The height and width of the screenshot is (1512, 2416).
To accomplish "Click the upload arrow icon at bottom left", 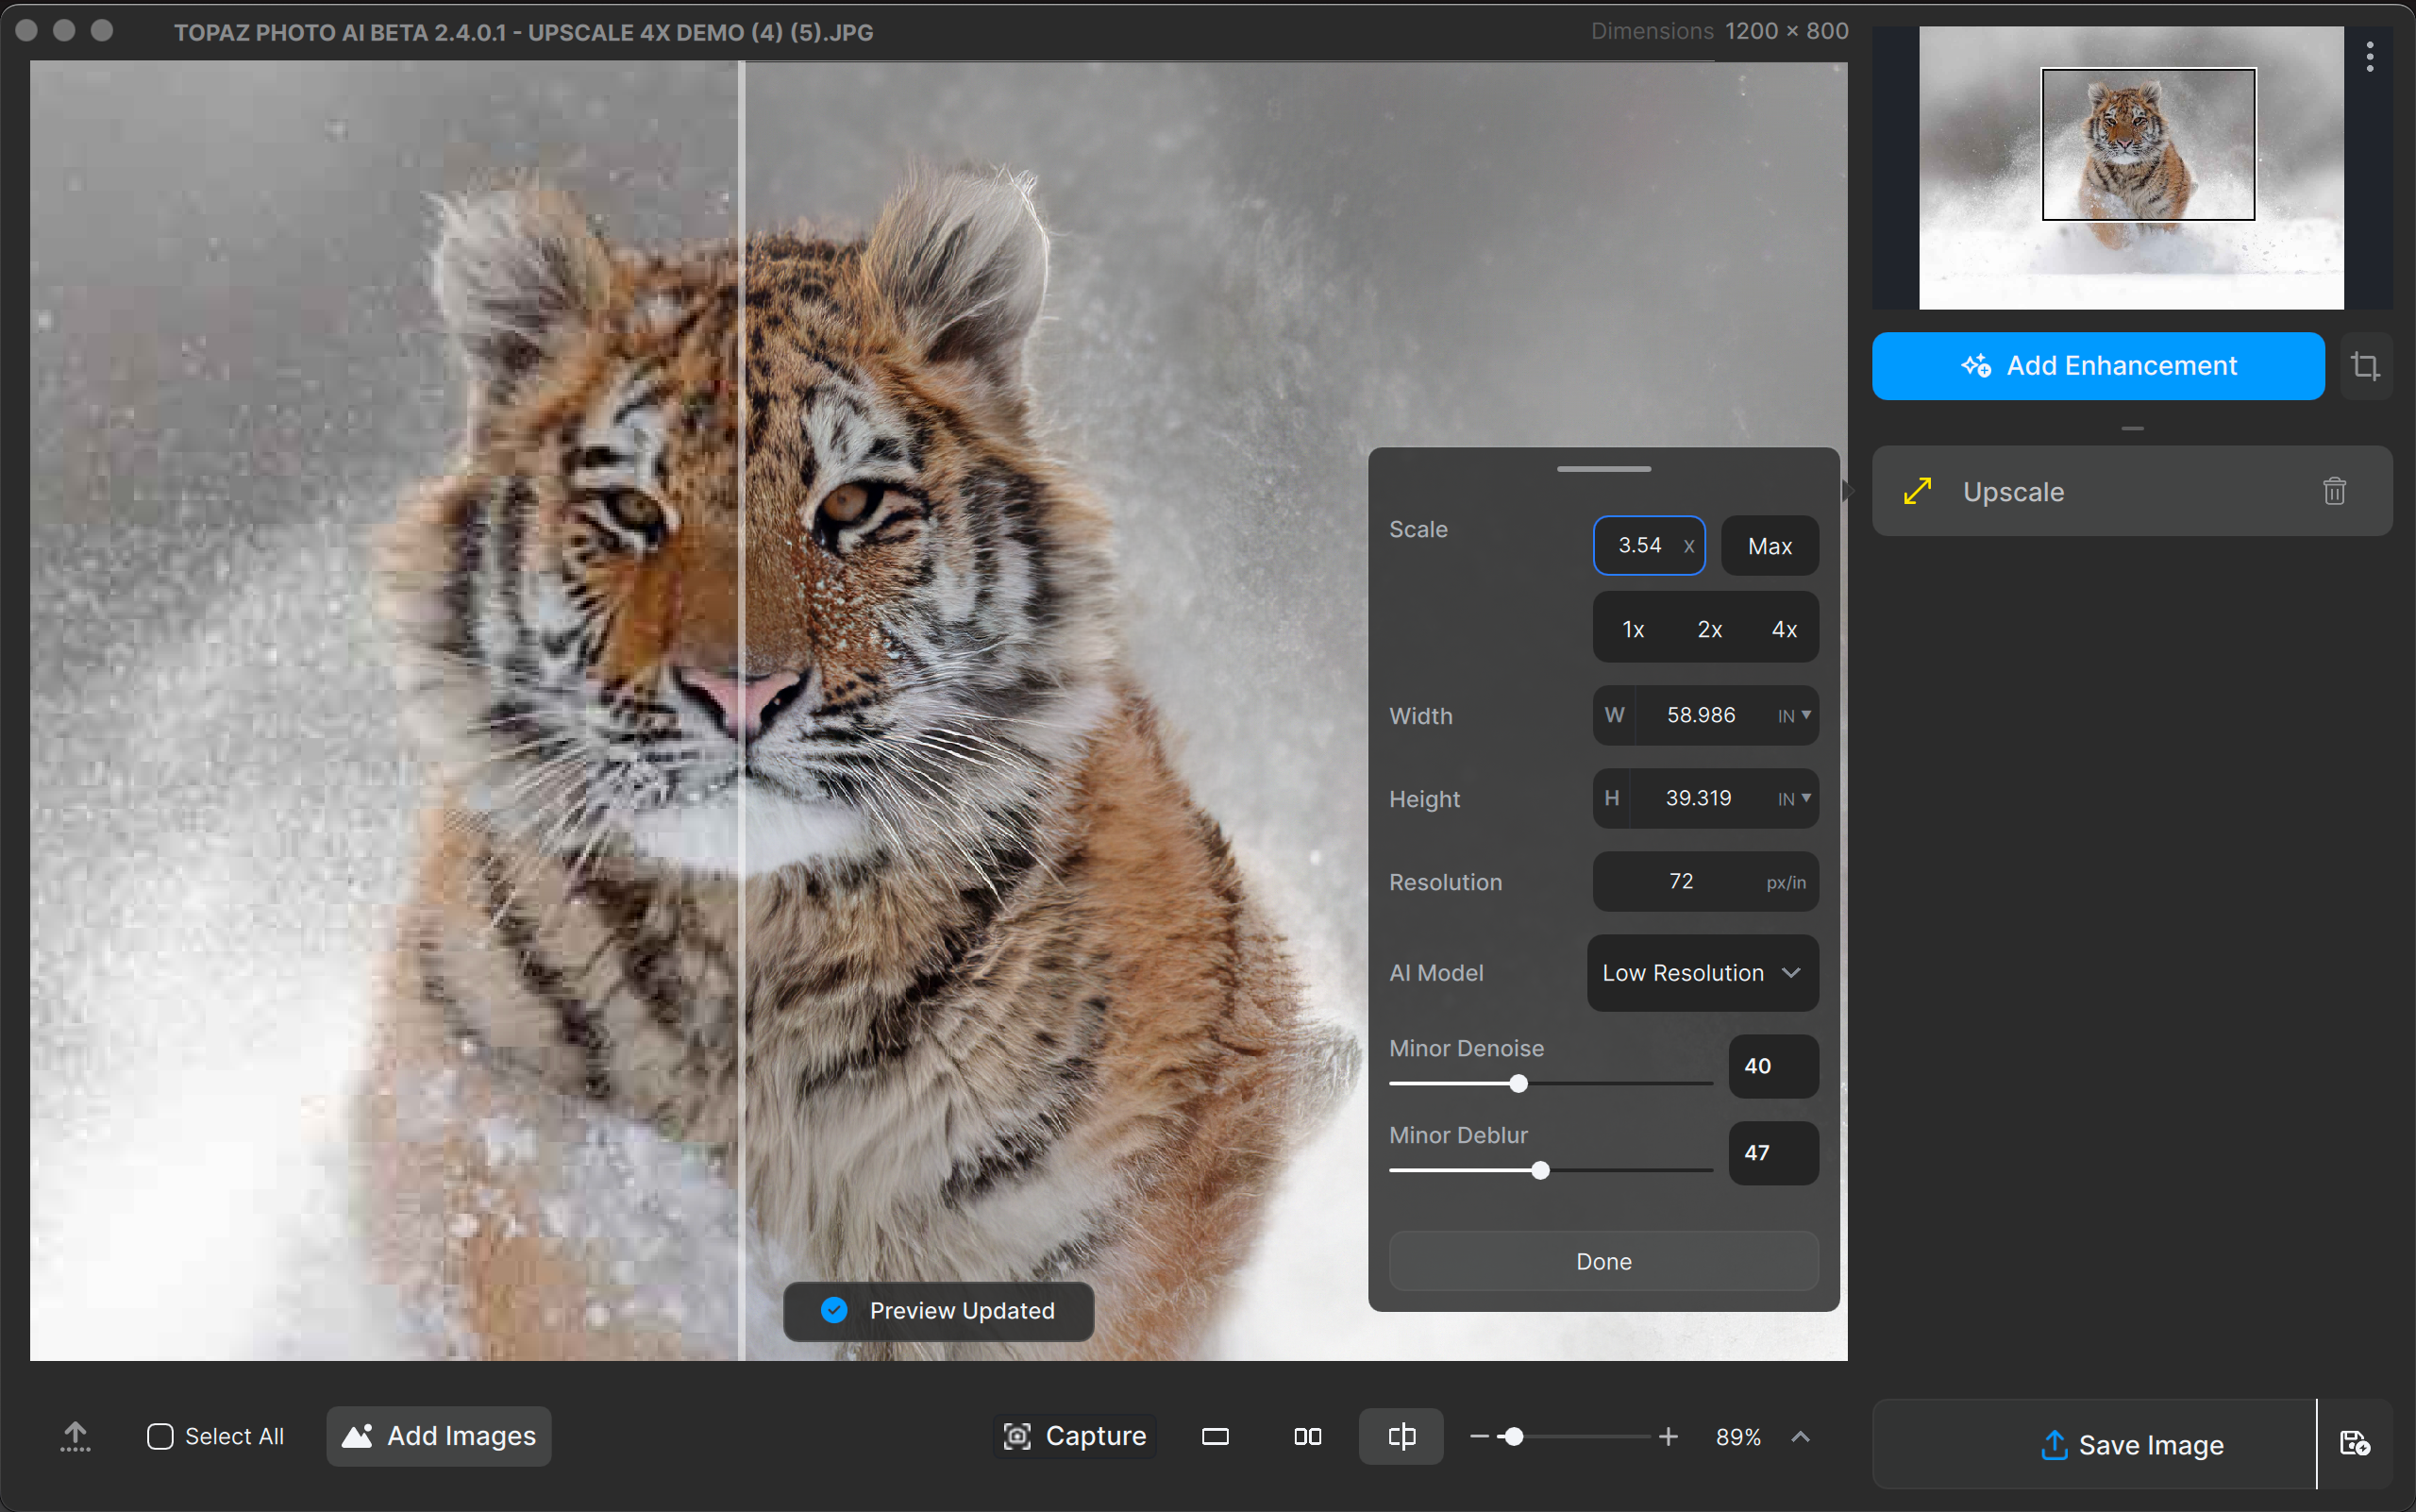I will 75,1436.
